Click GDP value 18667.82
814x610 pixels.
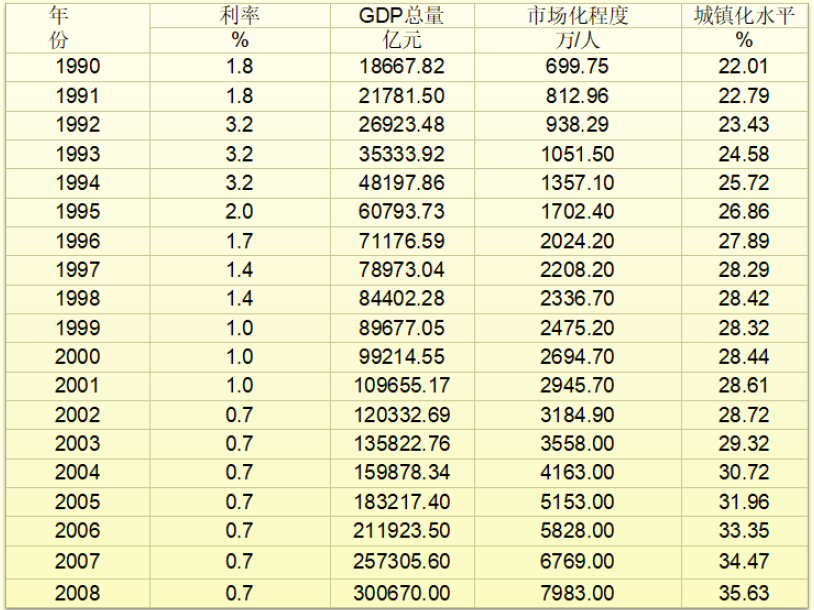402,66
